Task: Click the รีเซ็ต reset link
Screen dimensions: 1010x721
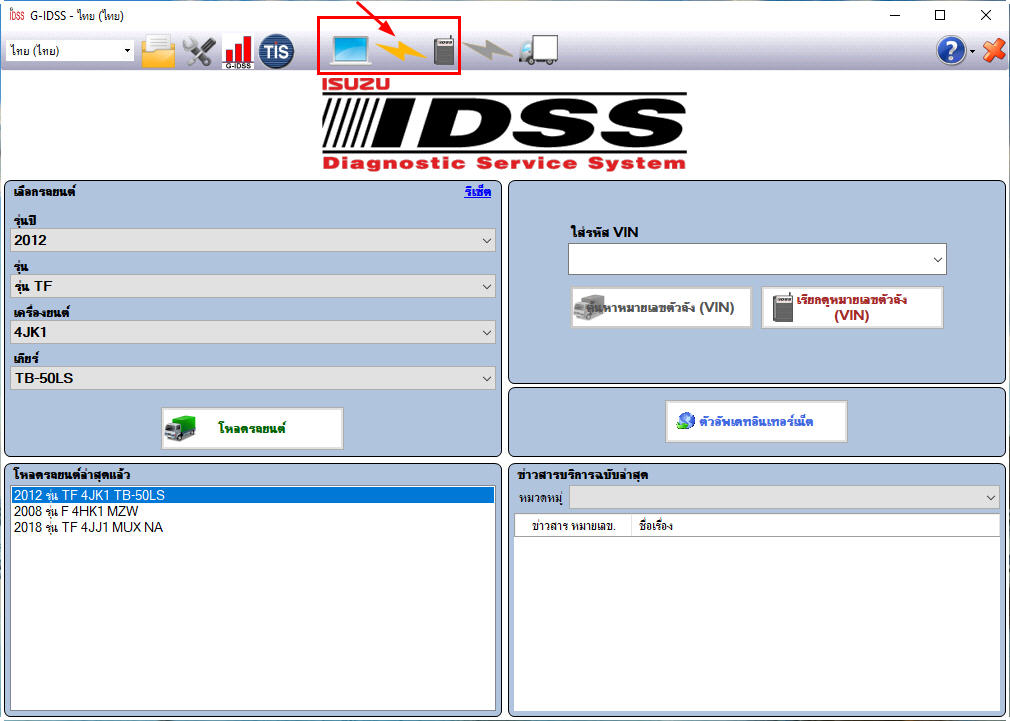Action: (477, 192)
